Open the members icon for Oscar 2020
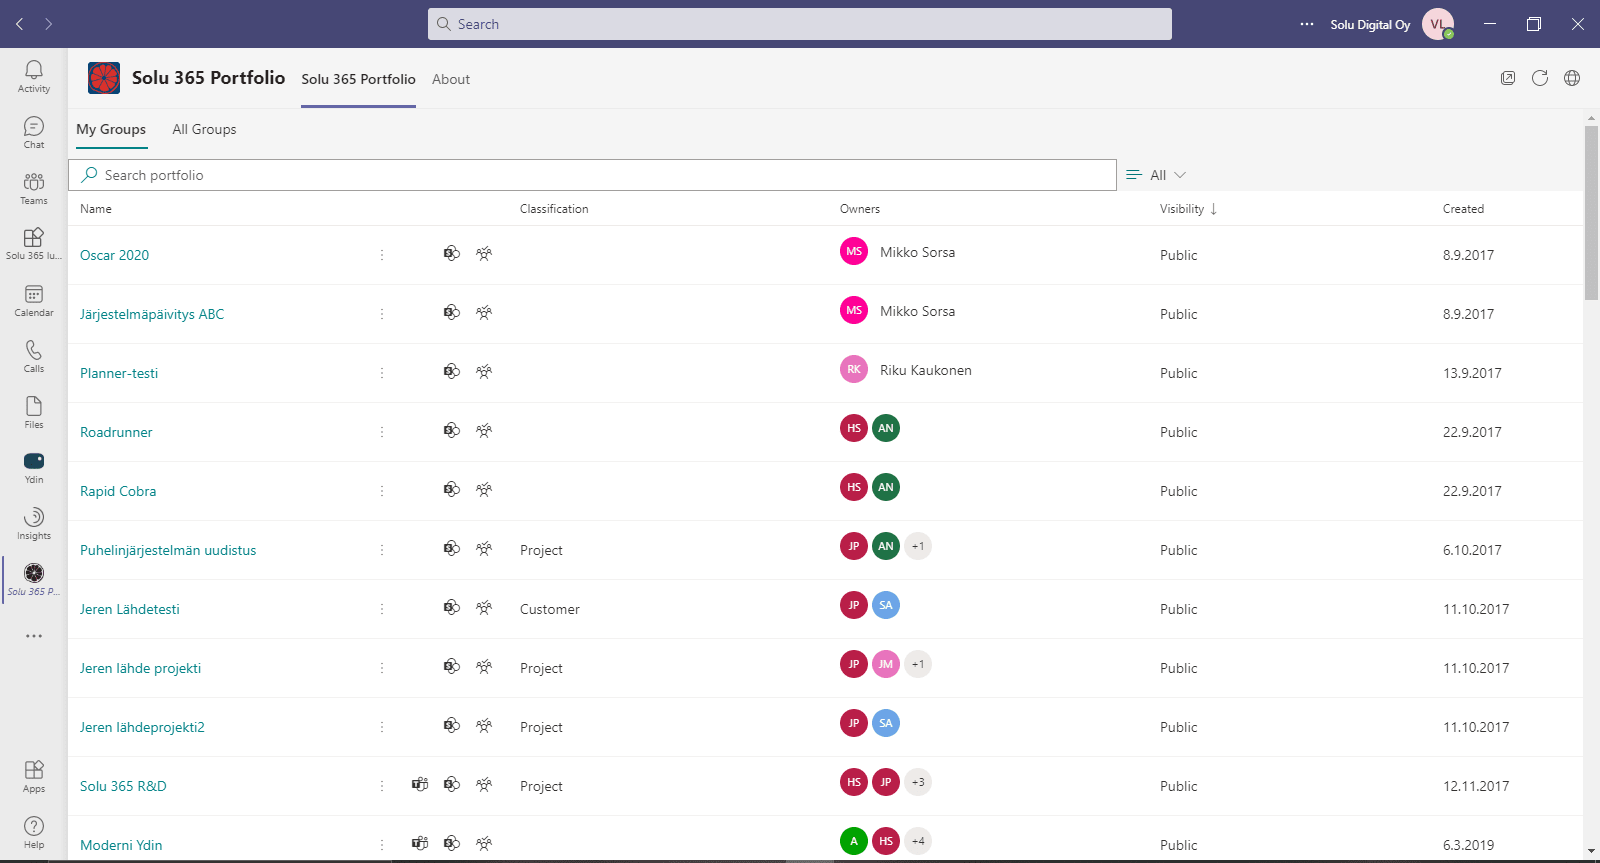 [484, 254]
